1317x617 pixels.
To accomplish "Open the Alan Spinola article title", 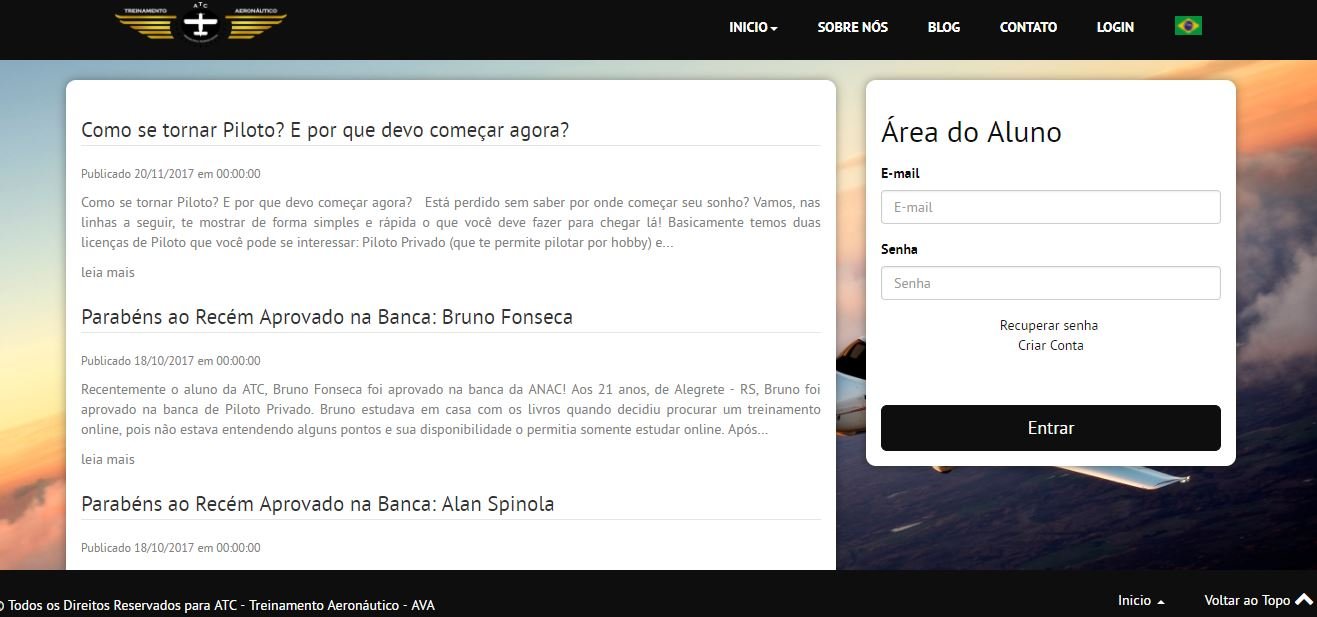I will (317, 504).
